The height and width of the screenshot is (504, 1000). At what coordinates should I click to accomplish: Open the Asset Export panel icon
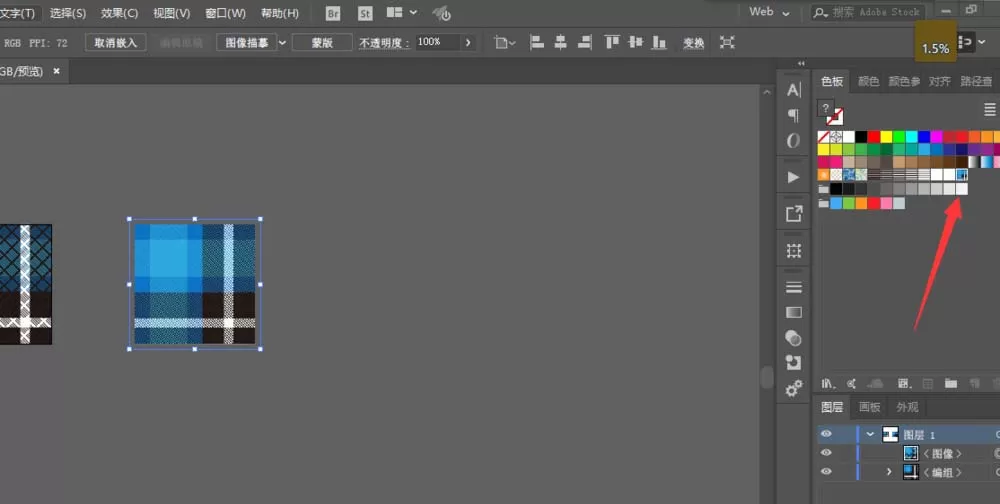(793, 214)
